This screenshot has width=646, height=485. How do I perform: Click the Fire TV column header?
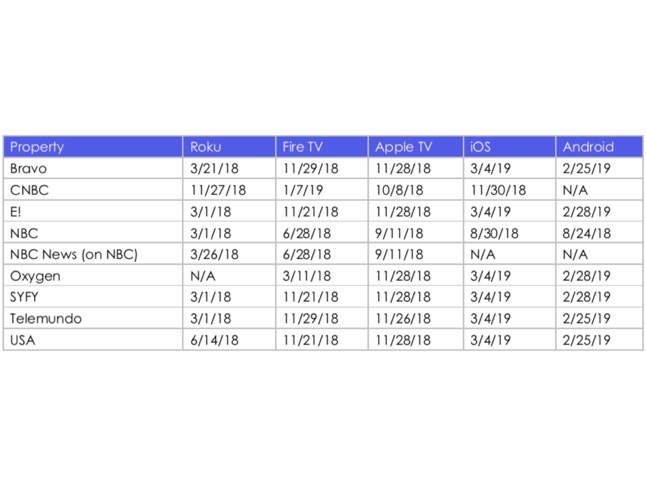(302, 147)
